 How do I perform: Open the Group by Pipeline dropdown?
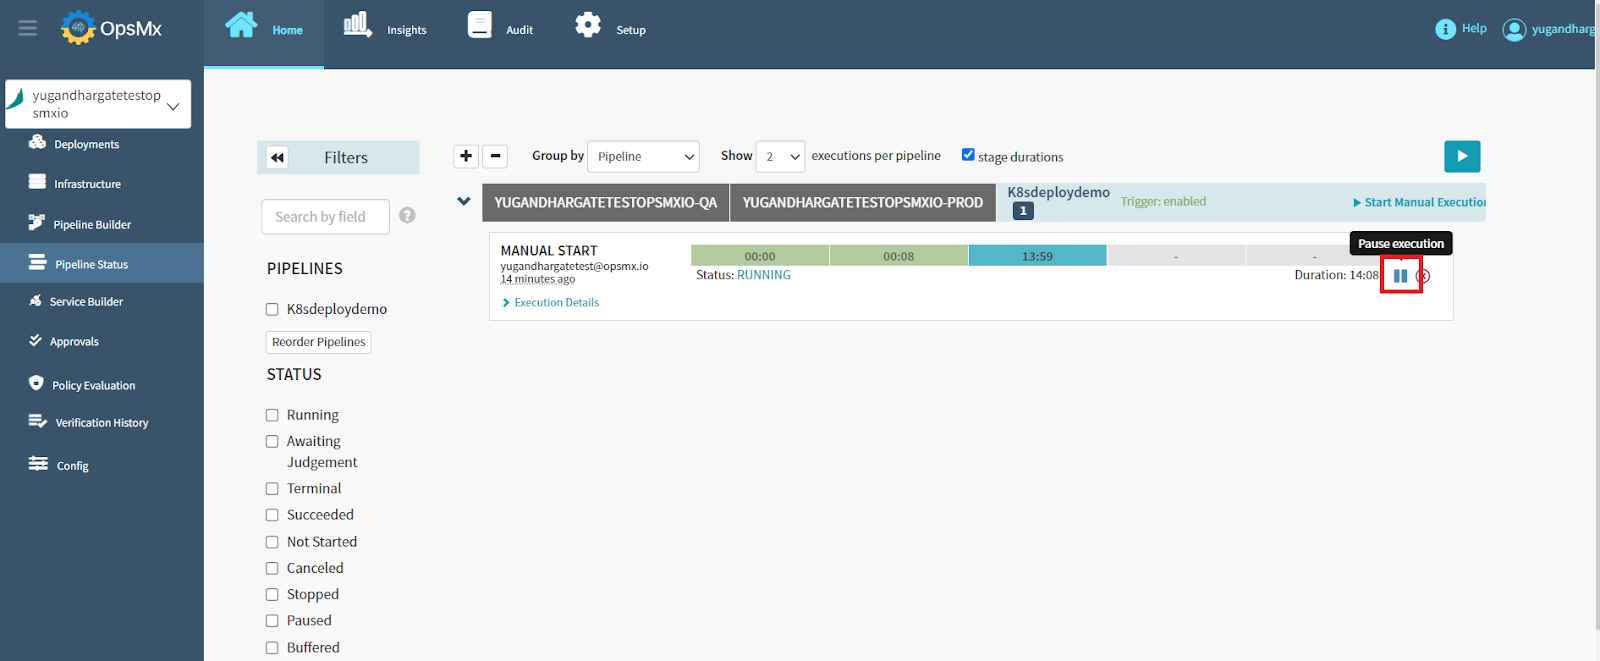pyautogui.click(x=643, y=157)
